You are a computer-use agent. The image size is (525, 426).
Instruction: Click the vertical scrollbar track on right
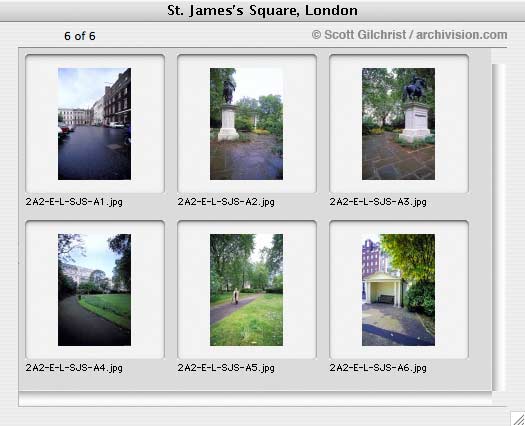(x=499, y=227)
